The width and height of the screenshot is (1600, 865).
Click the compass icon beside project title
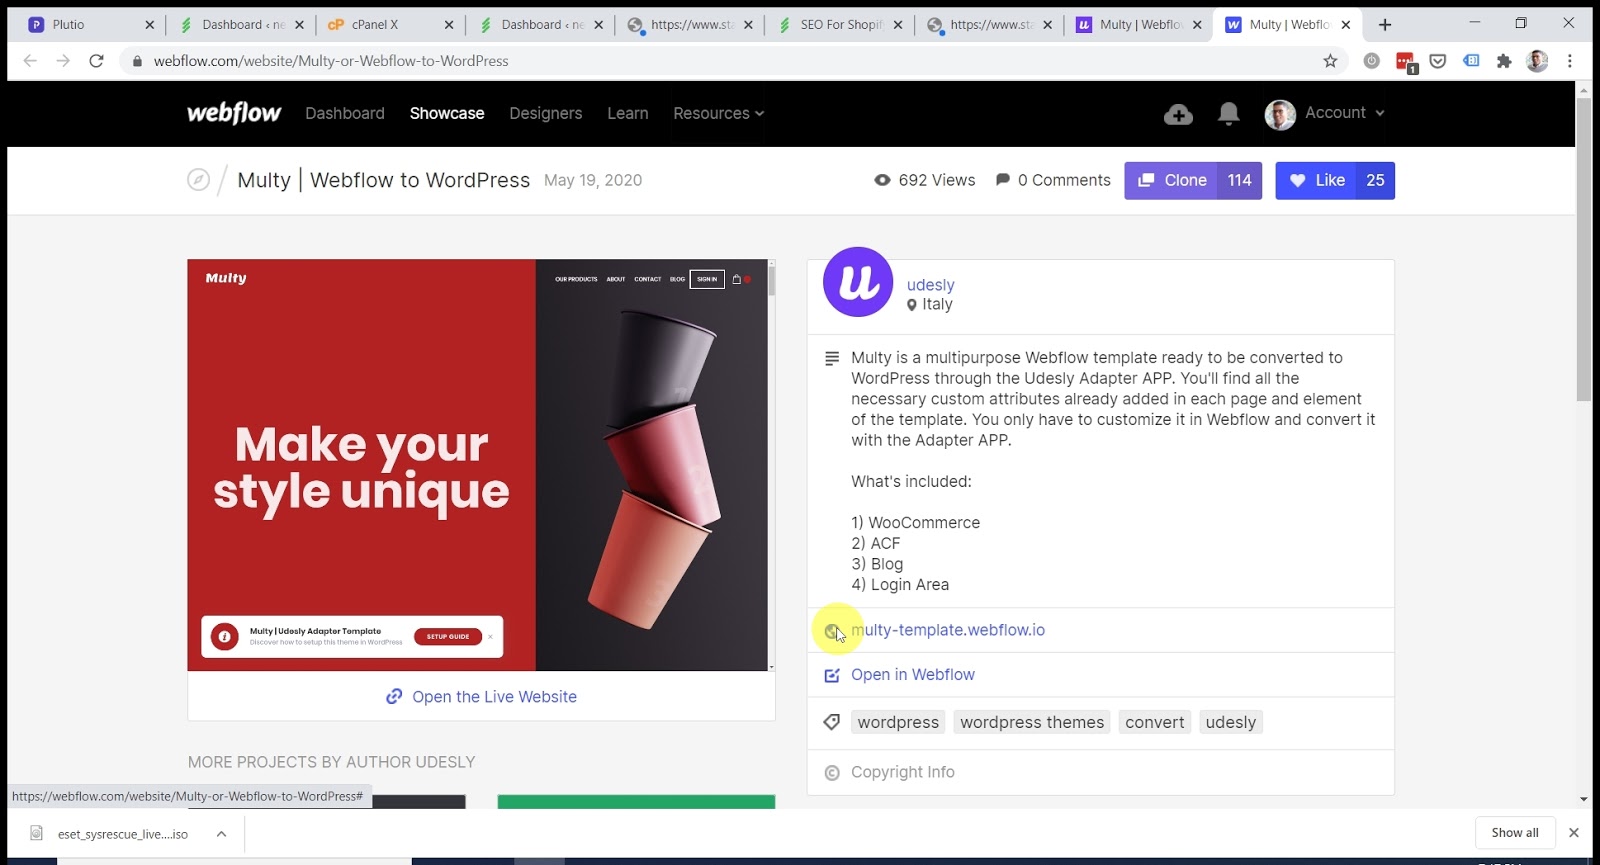199,180
